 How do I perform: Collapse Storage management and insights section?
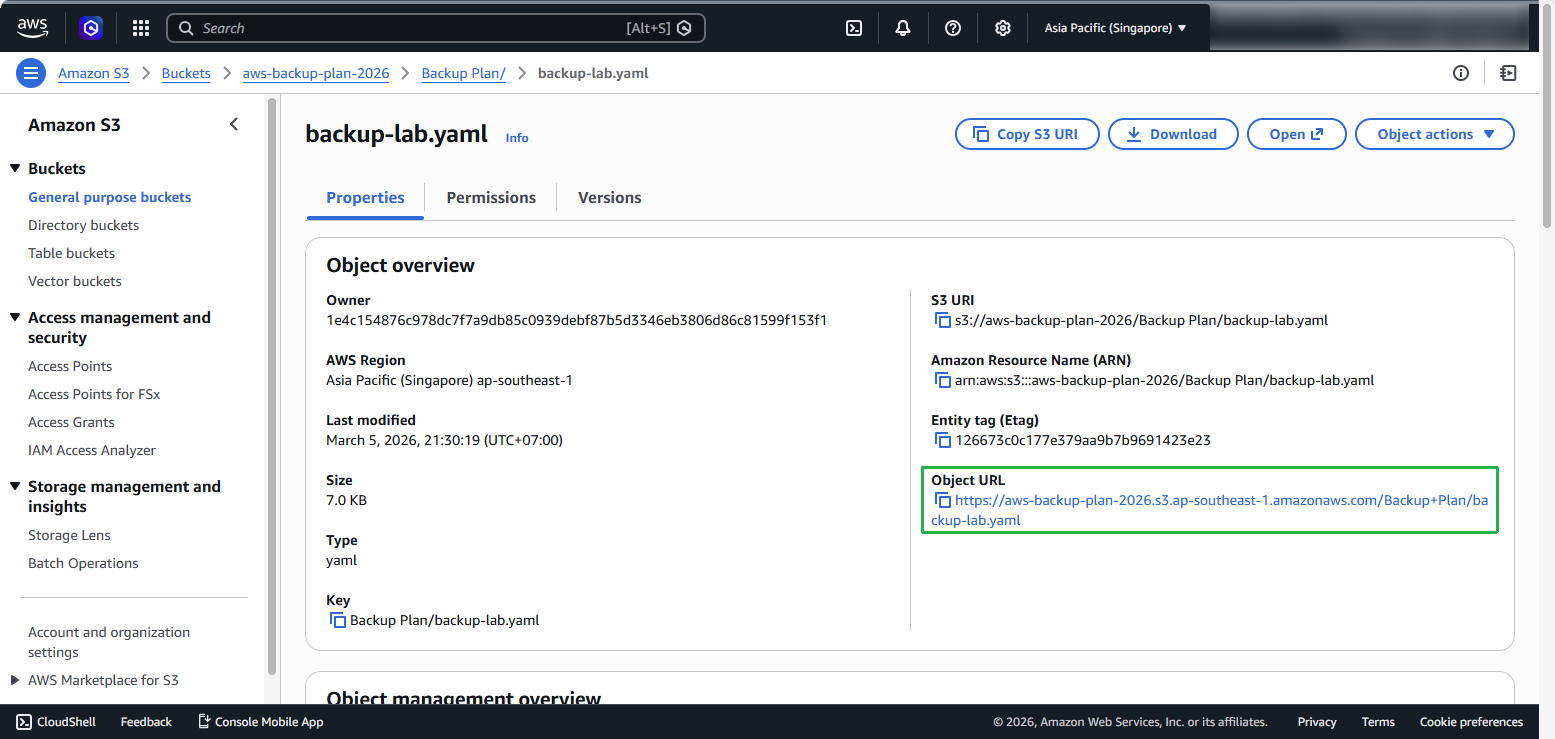(x=15, y=486)
